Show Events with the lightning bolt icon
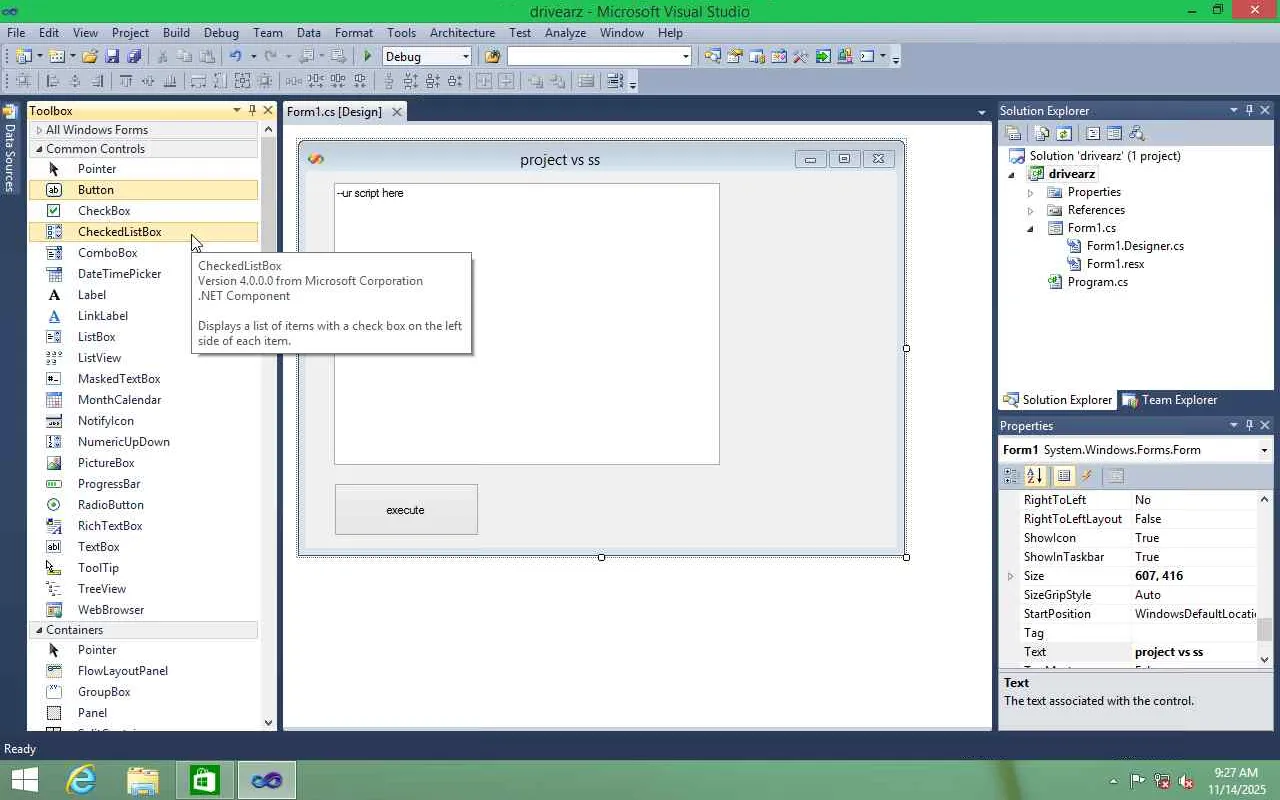This screenshot has height=800, width=1280. [x=1087, y=476]
